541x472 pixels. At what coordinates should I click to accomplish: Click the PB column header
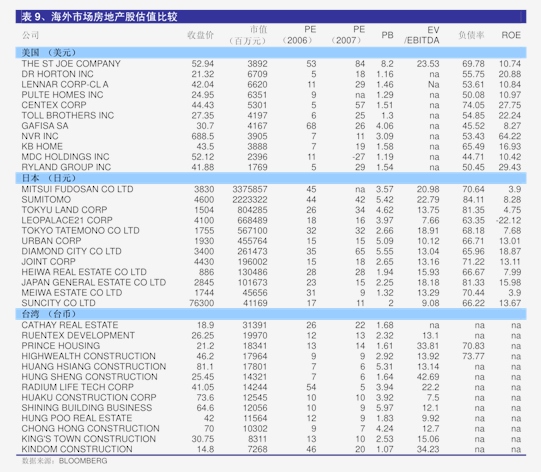tap(387, 35)
